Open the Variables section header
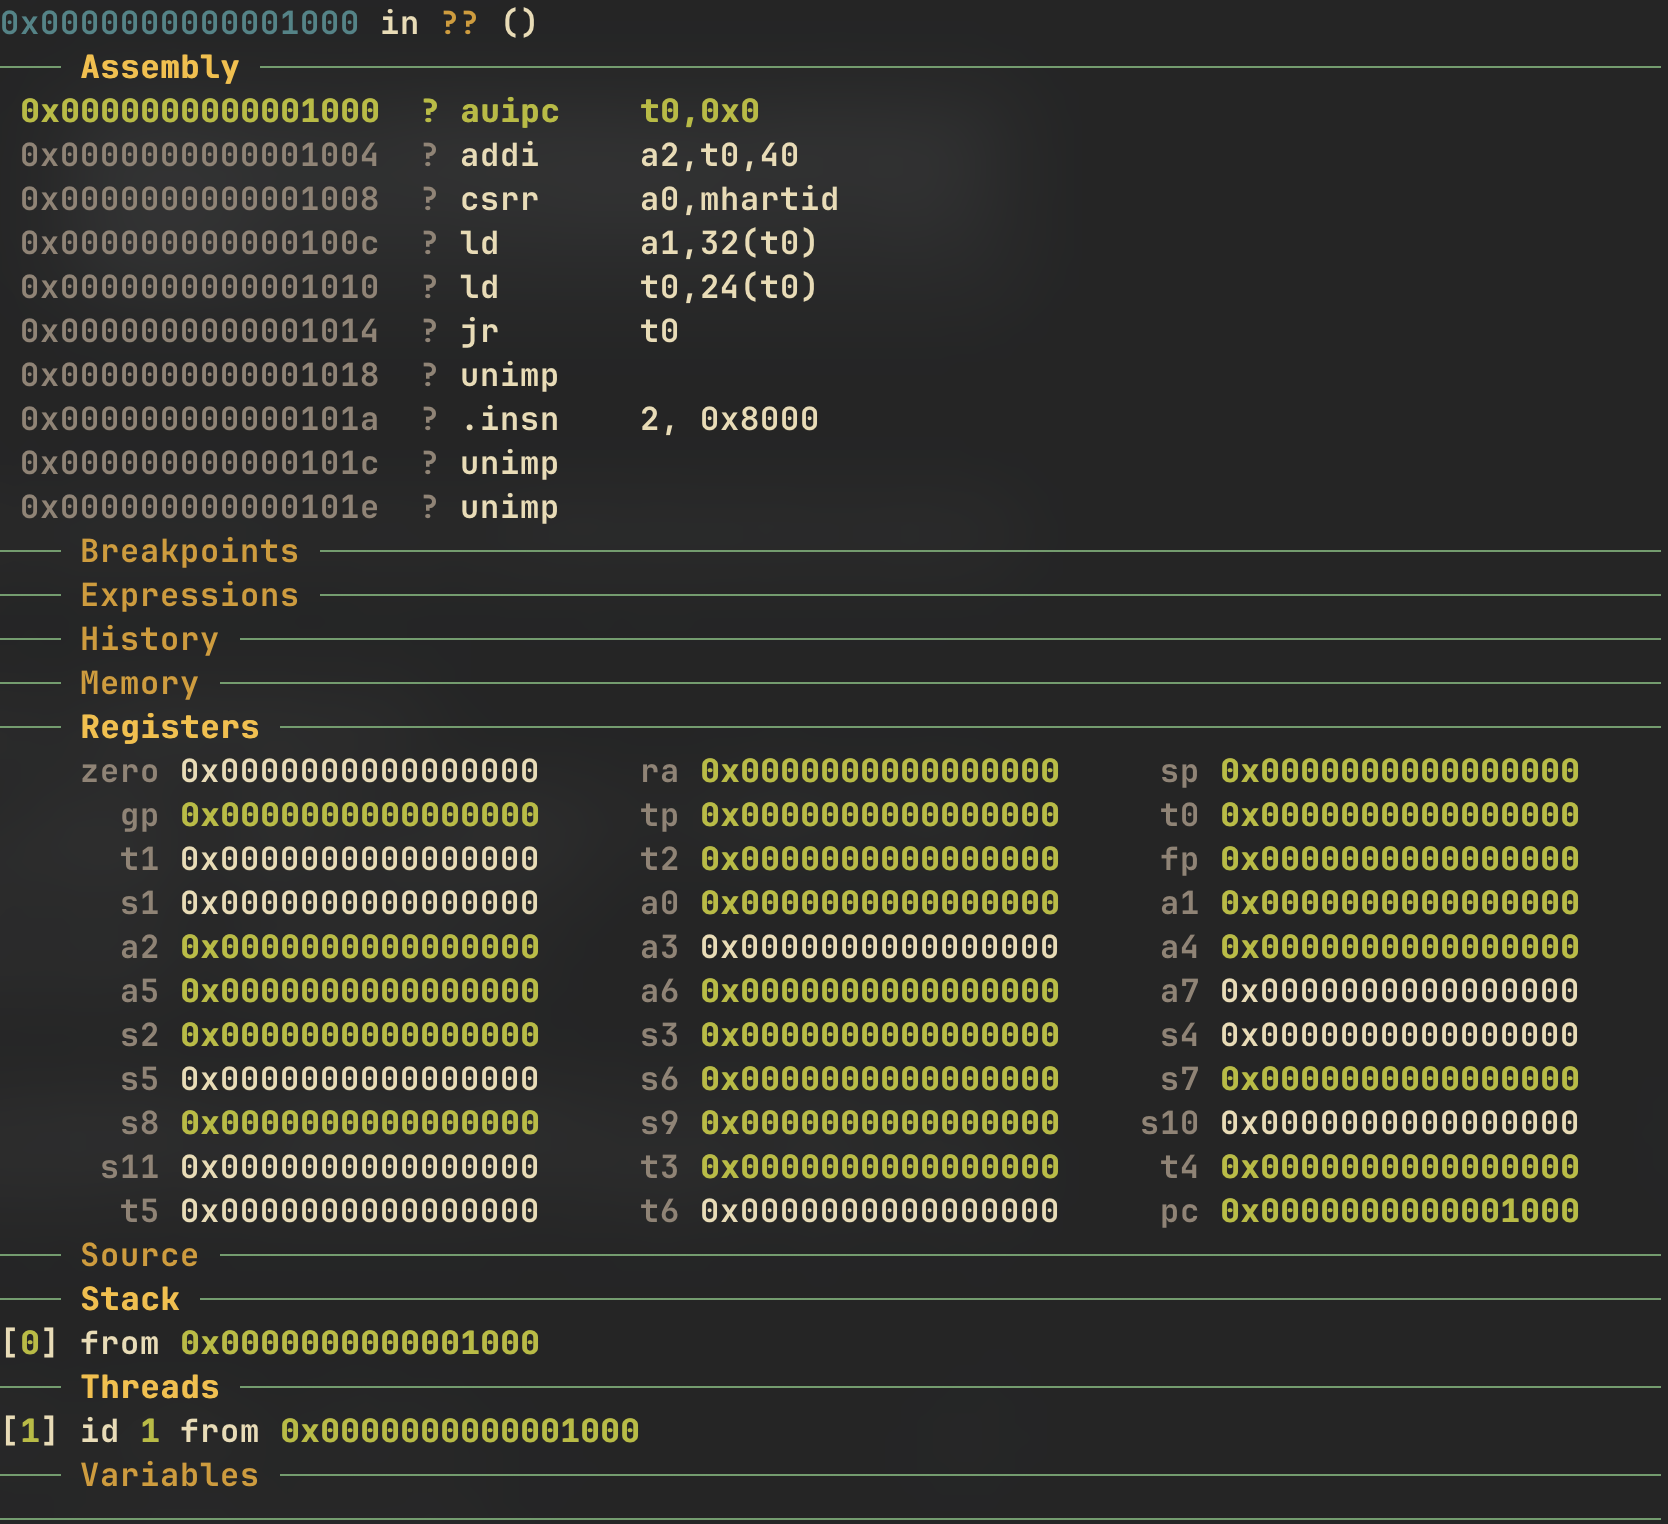The image size is (1668, 1524). point(169,1475)
